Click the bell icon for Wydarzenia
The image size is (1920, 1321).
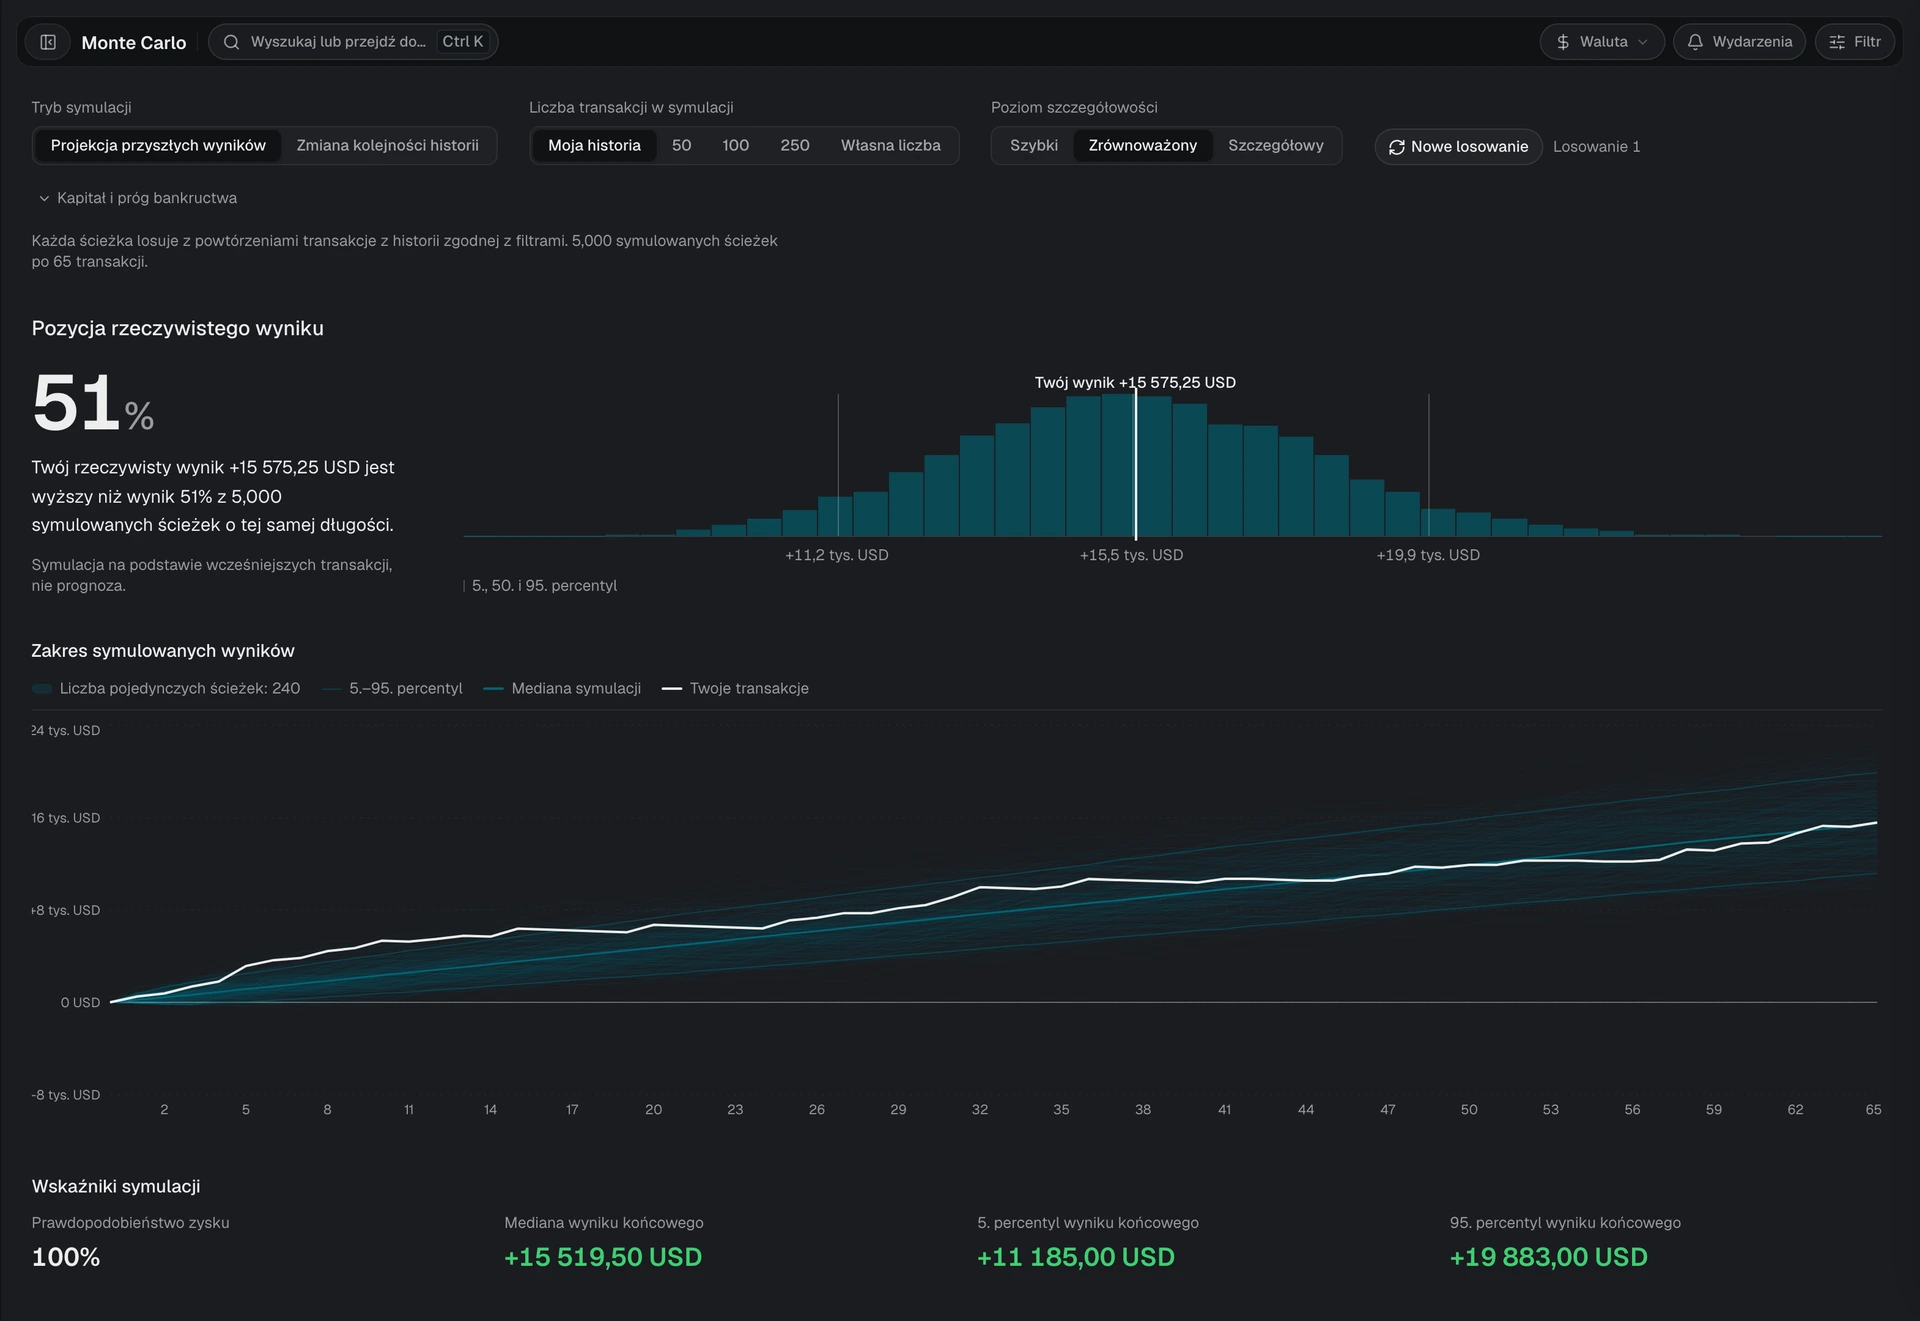tap(1695, 42)
